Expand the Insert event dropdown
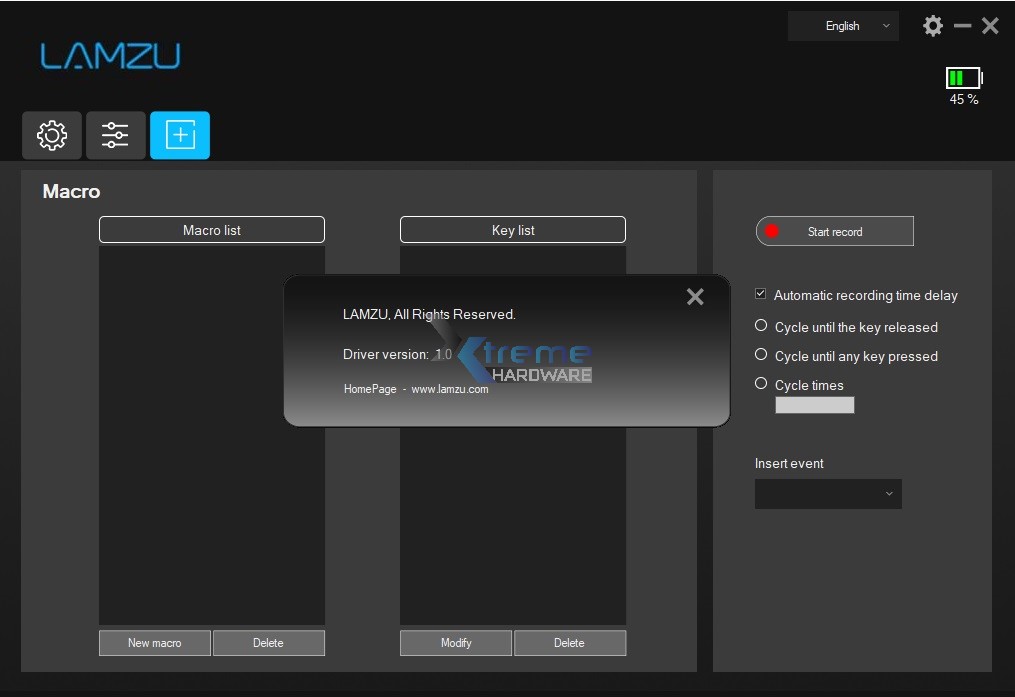 point(828,493)
